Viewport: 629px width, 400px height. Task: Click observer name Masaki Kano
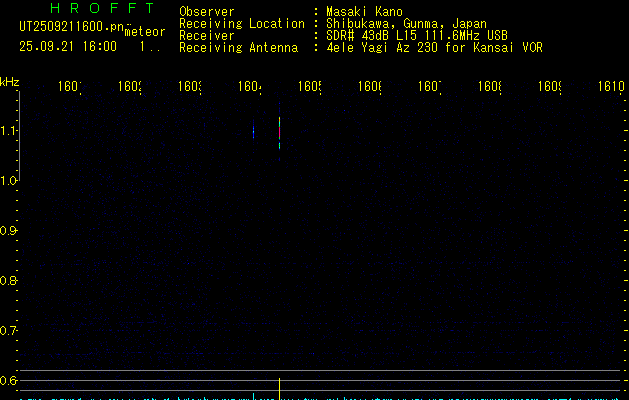(x=364, y=12)
